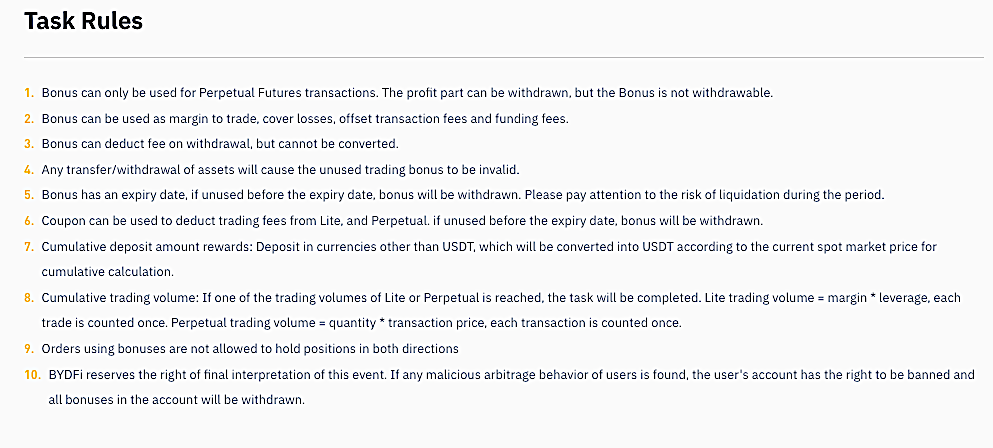The width and height of the screenshot is (993, 448).
Task: Click rule about Bonus used as margin
Action: point(305,118)
